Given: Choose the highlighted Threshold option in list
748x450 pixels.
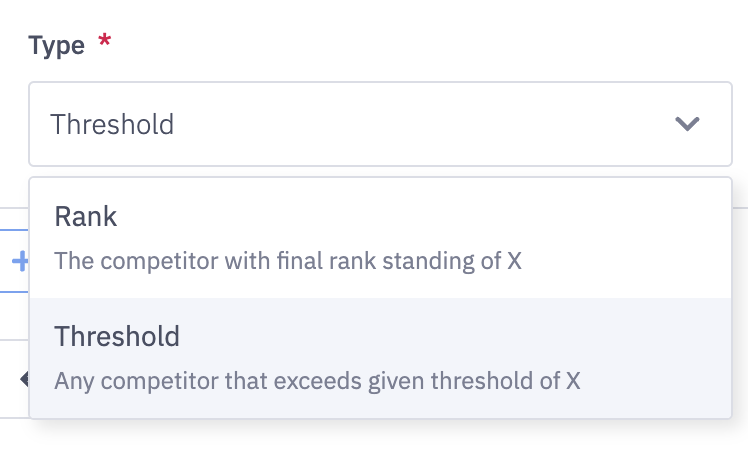Looking at the screenshot, I should (380, 357).
